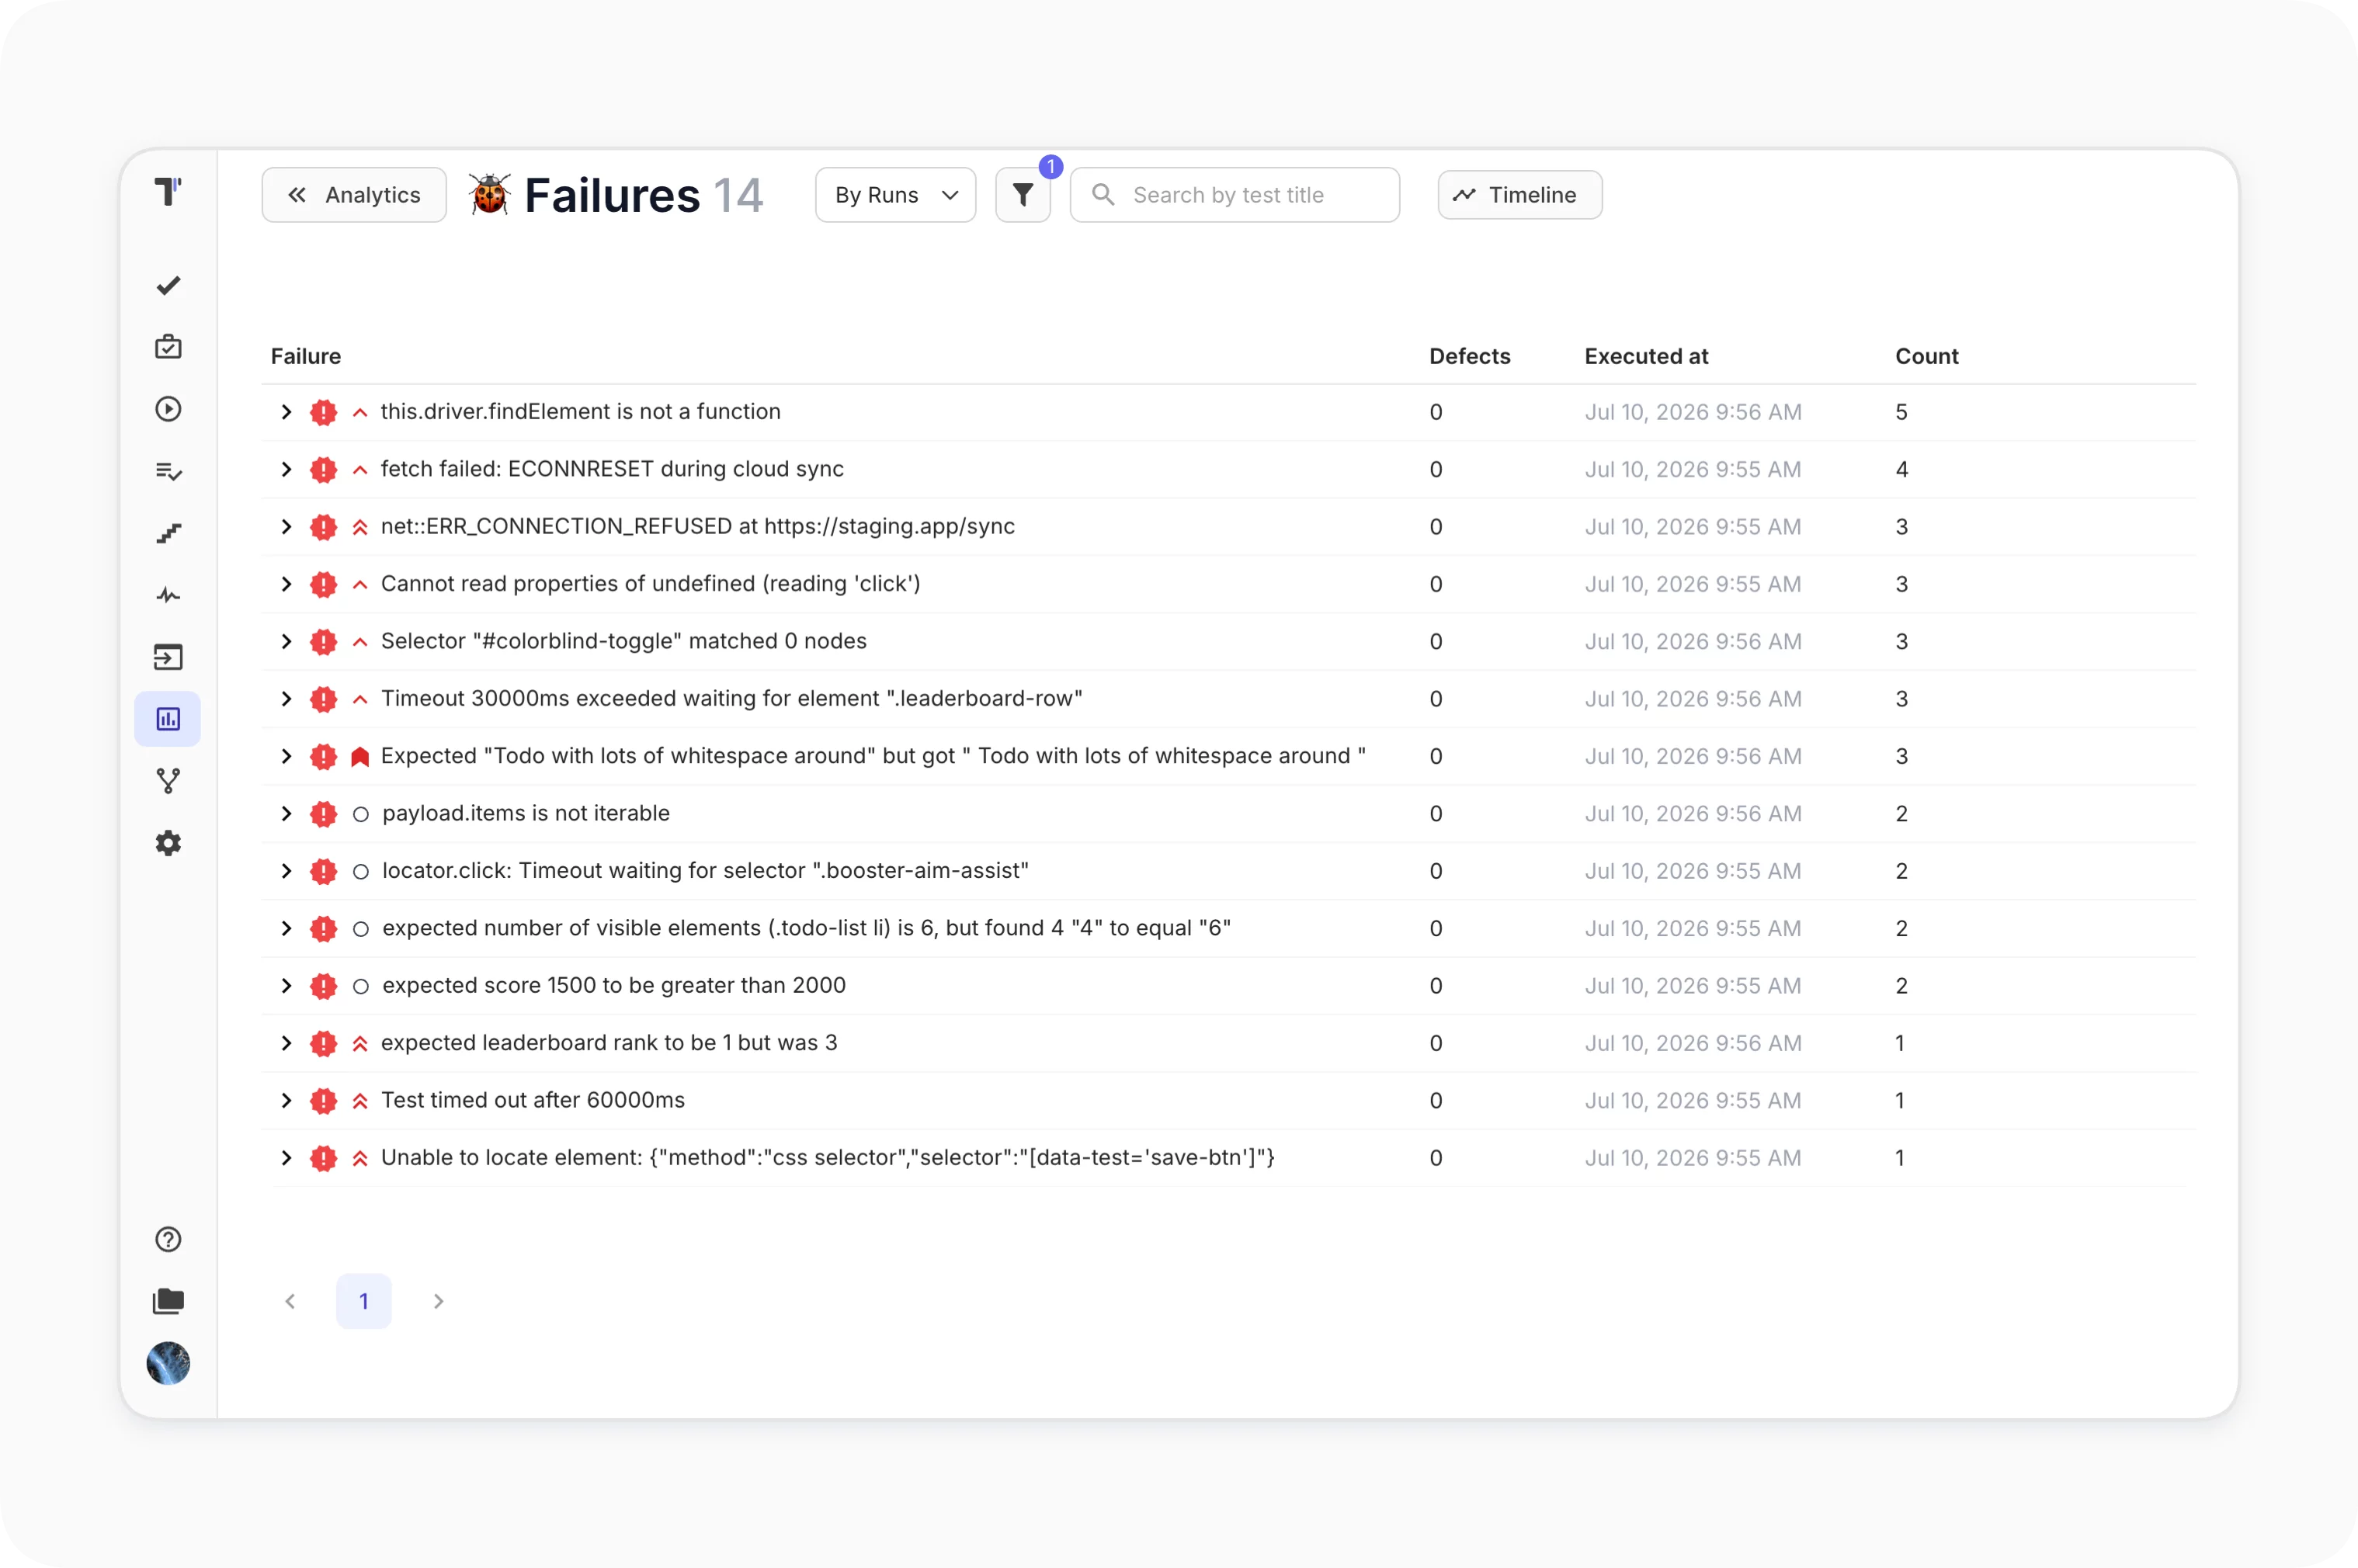The height and width of the screenshot is (1568, 2358).
Task: Go to the previous page arrow
Action: (x=290, y=1301)
